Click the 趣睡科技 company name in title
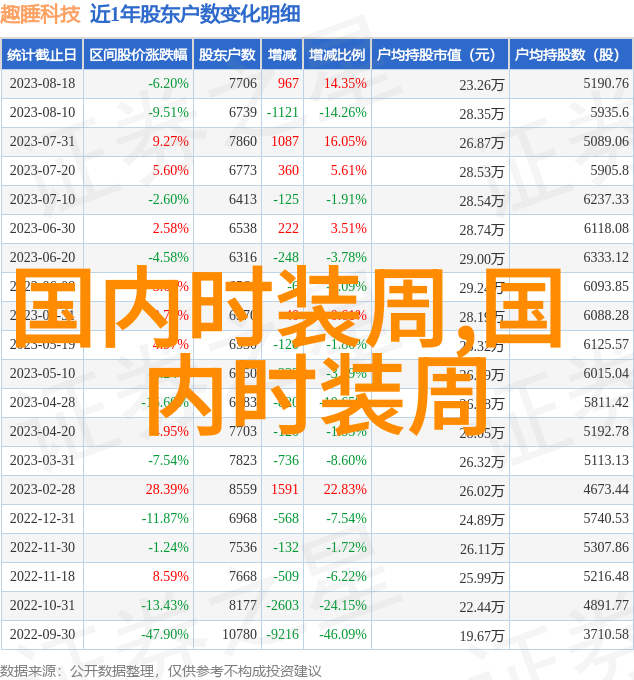This screenshot has width=634, height=680. [40, 14]
